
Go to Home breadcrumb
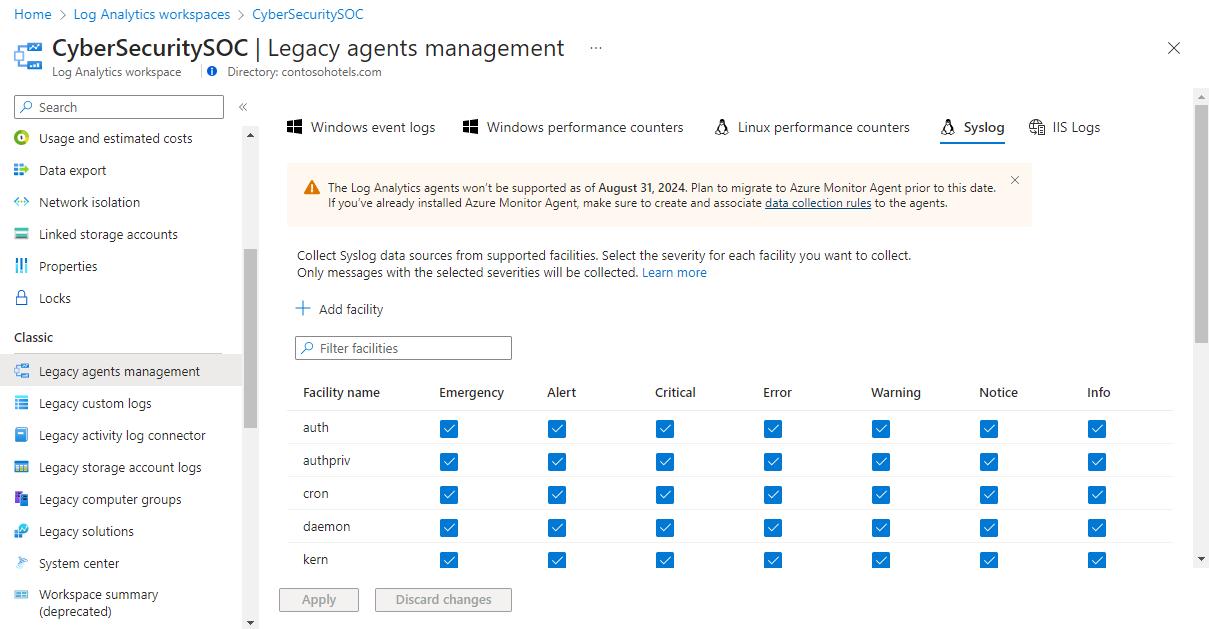(33, 14)
